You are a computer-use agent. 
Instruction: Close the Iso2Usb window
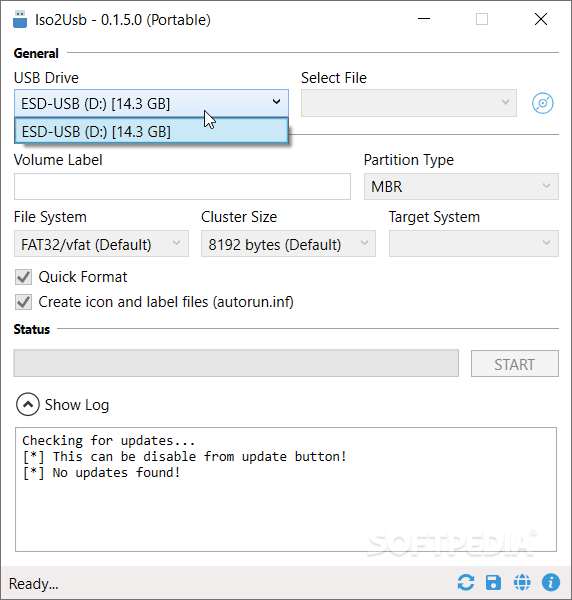(541, 19)
